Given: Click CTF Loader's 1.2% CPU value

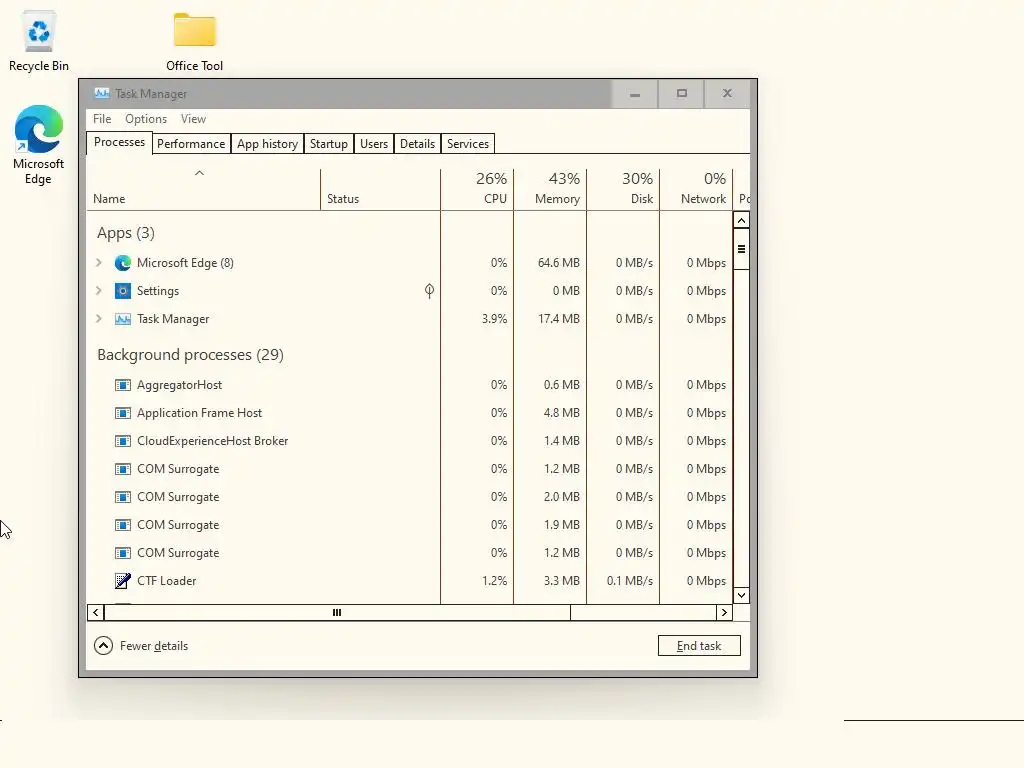Looking at the screenshot, I should 494,581.
